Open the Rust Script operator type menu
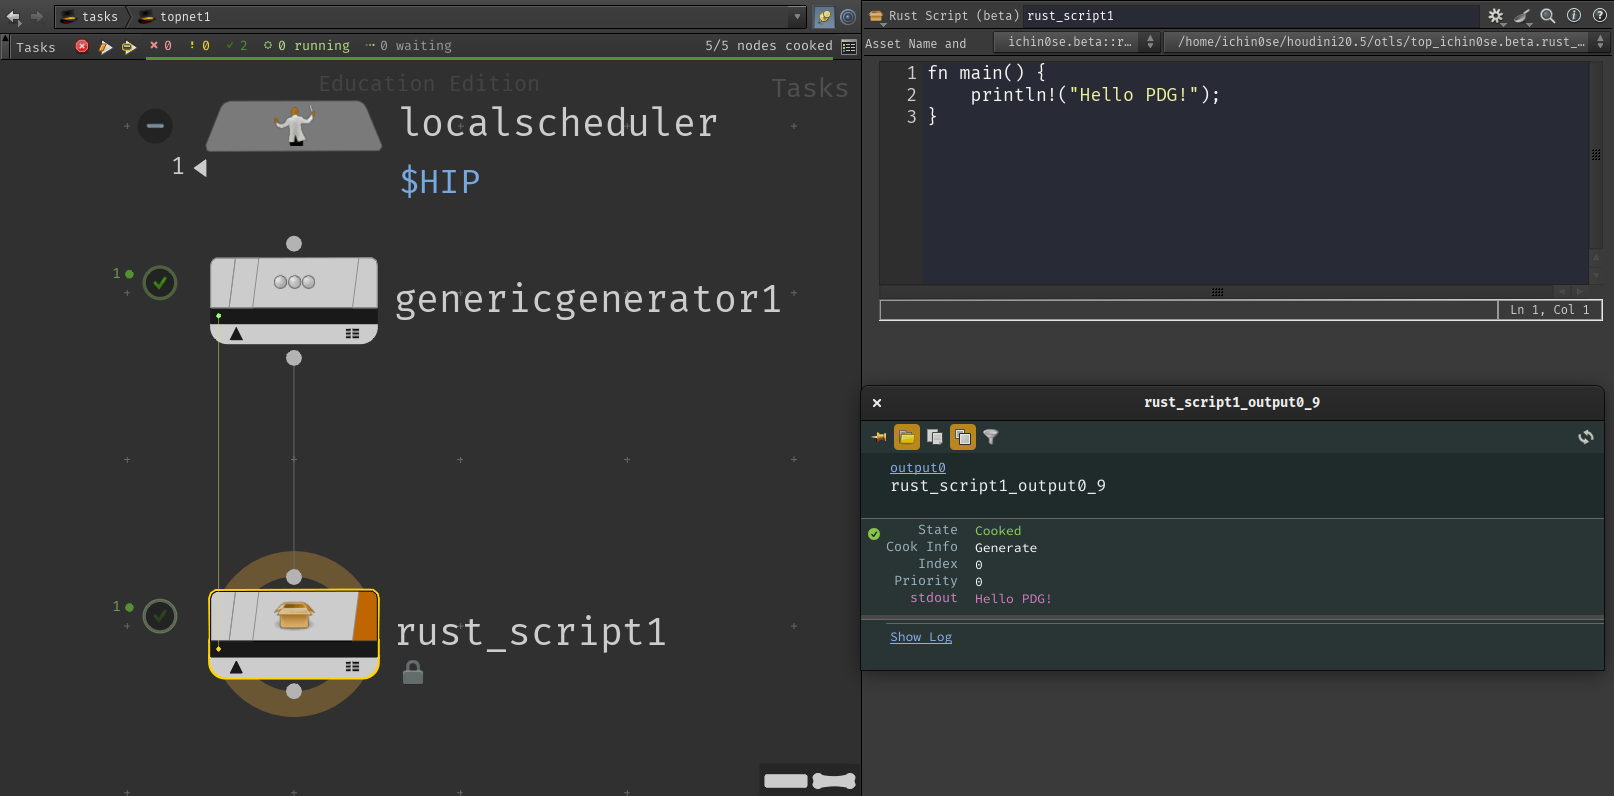Viewport: 1614px width, 796px height. (877, 16)
